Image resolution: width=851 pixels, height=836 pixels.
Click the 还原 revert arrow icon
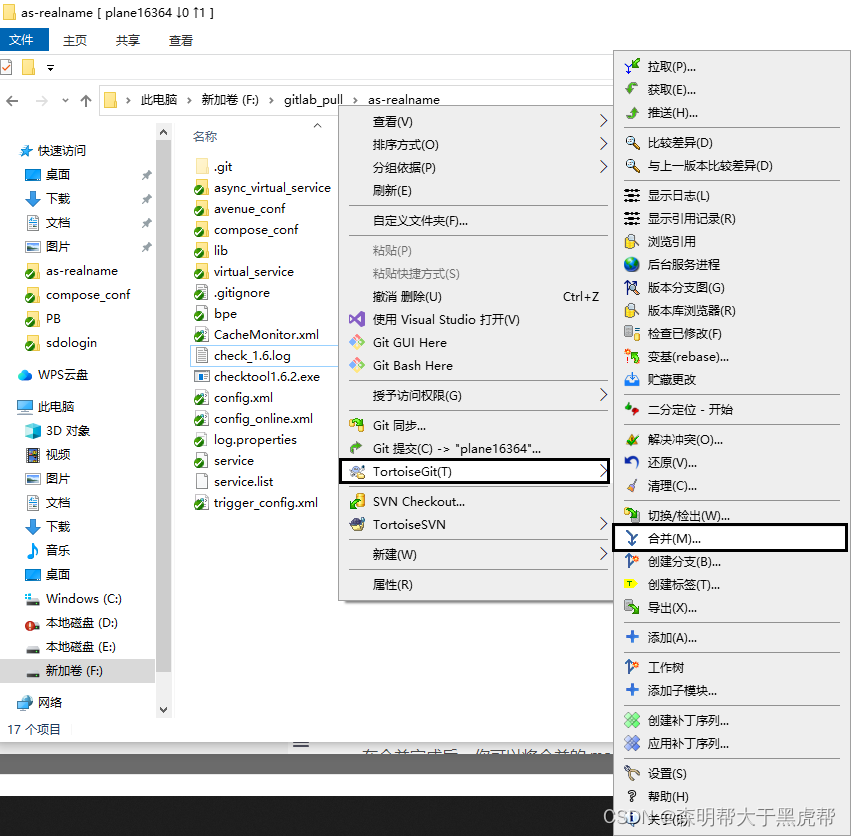click(632, 463)
